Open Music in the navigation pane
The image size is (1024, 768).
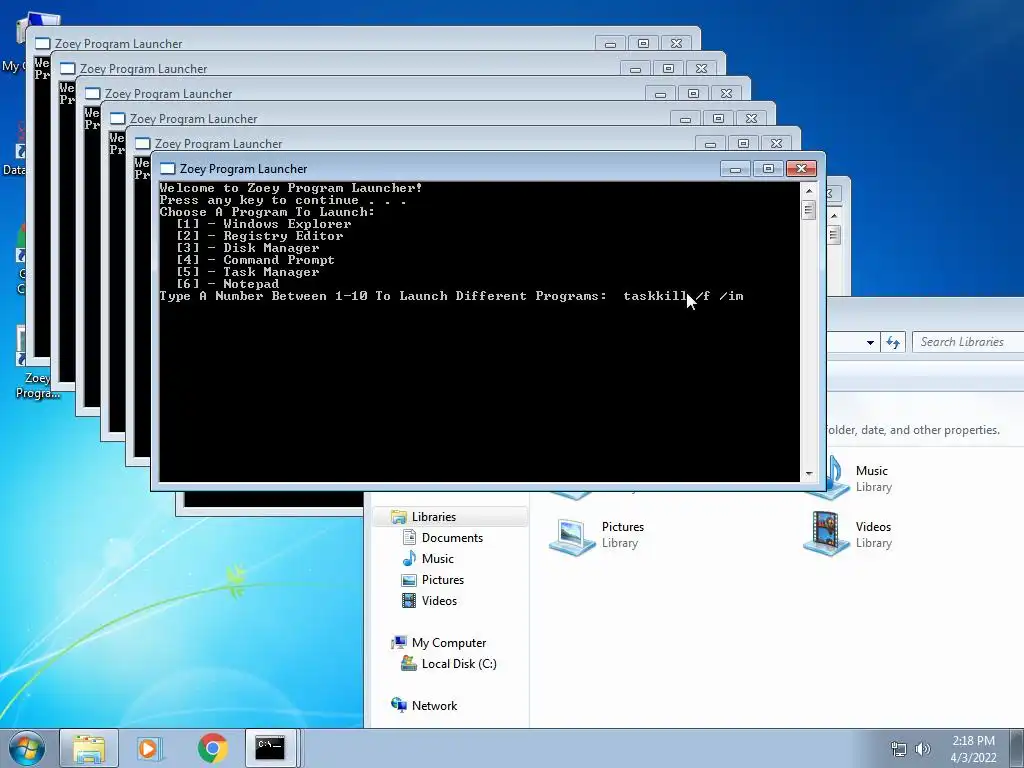tap(438, 558)
